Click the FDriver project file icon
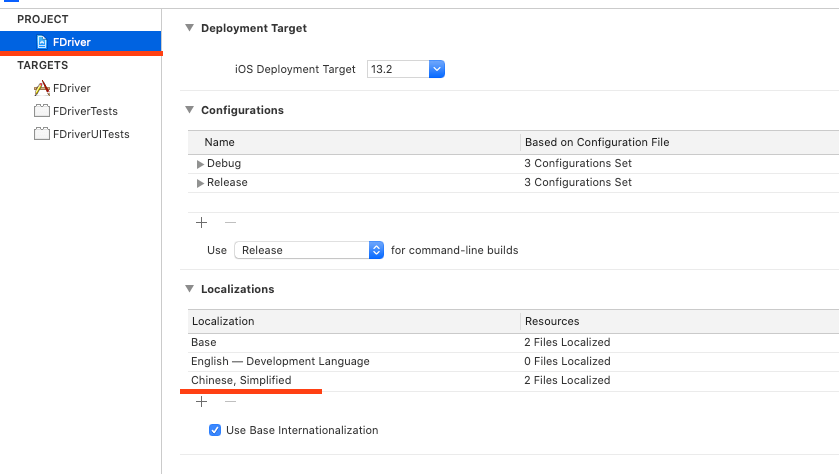Screen dimensions: 839x474 pos(41,42)
